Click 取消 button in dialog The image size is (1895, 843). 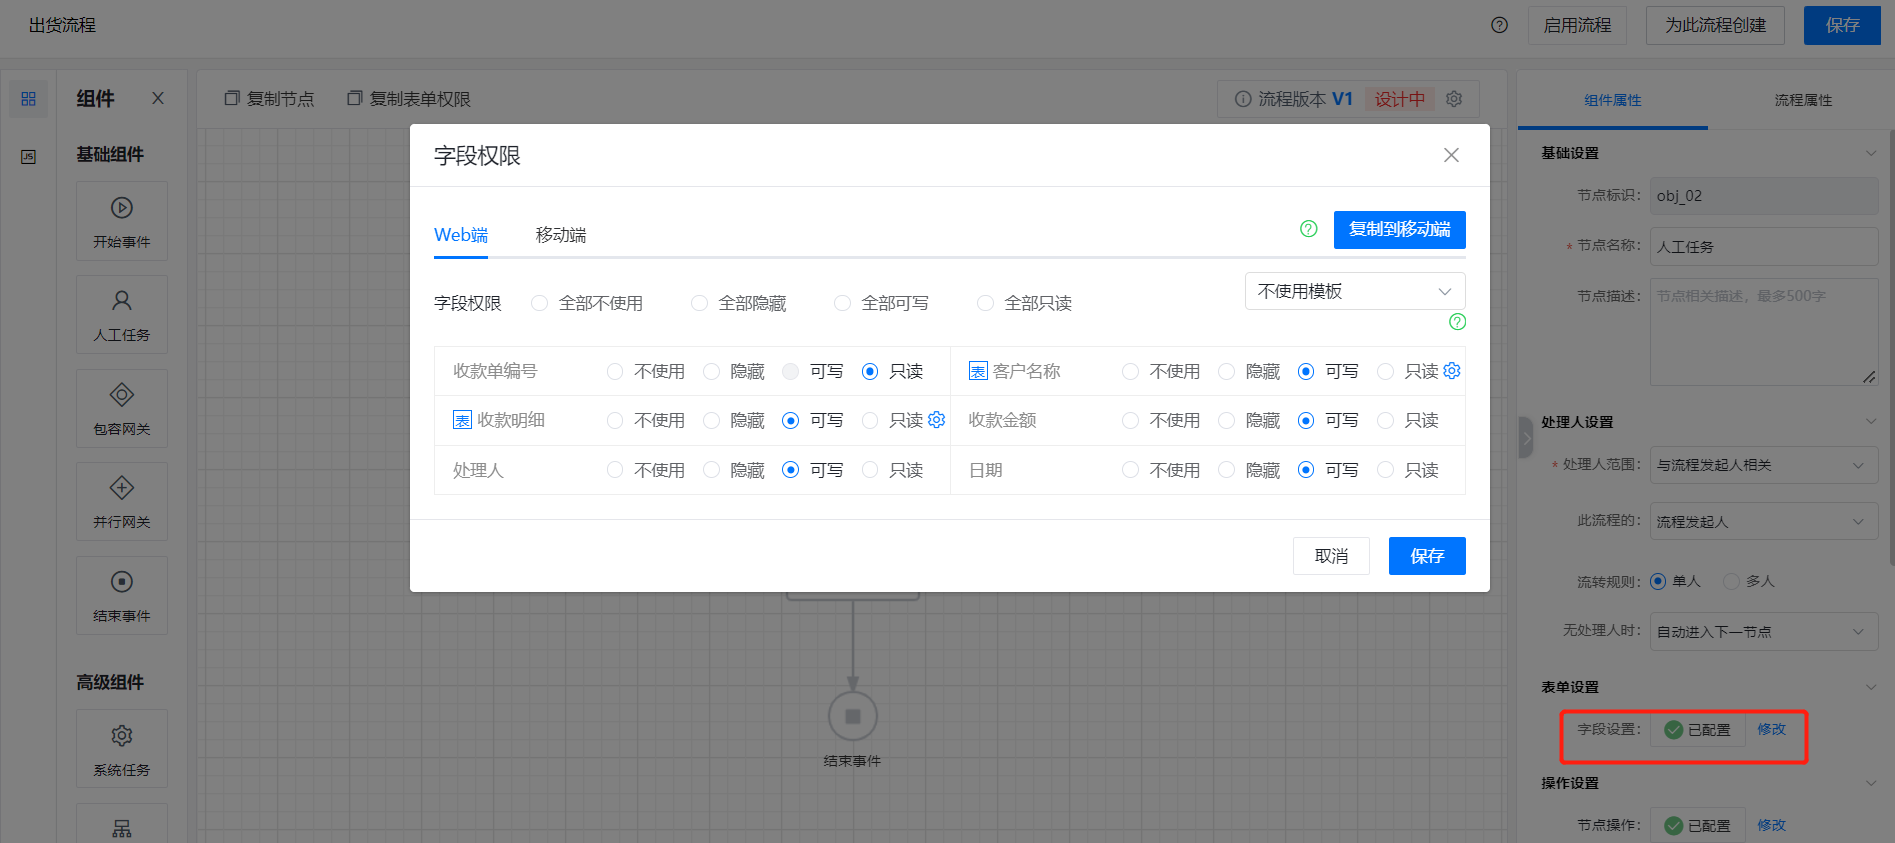(x=1330, y=556)
